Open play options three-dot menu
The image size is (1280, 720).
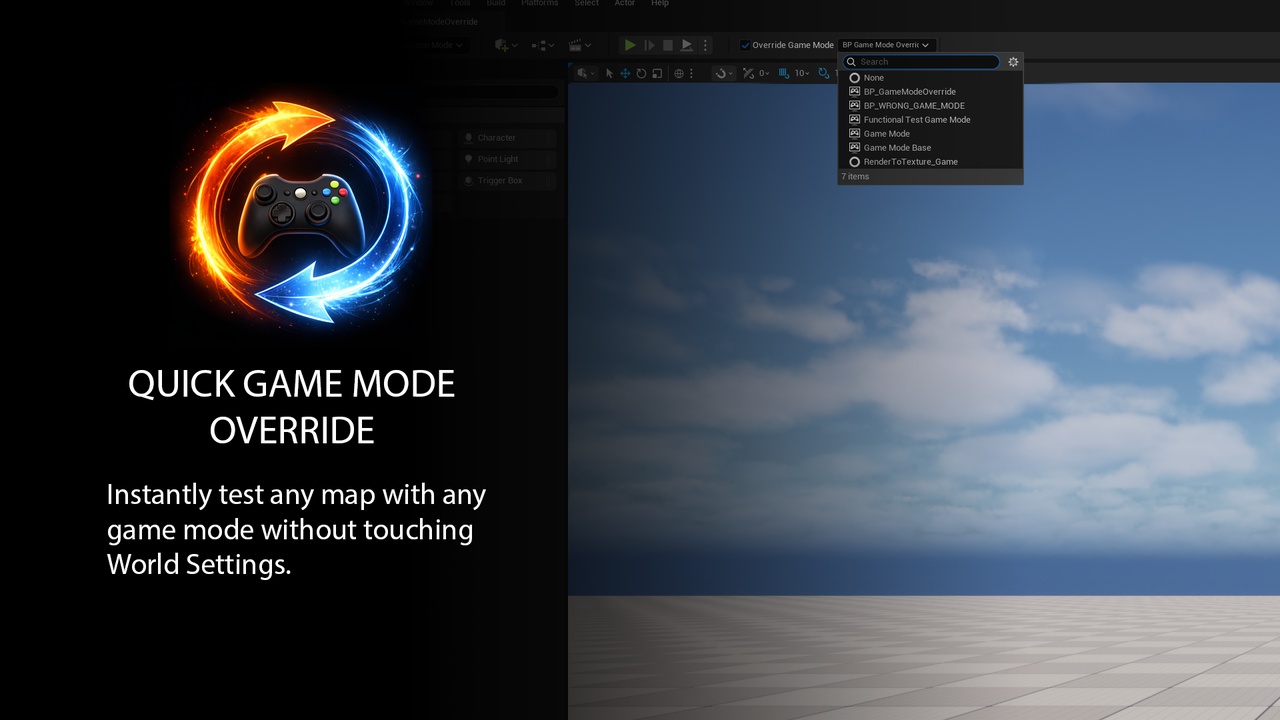point(705,45)
